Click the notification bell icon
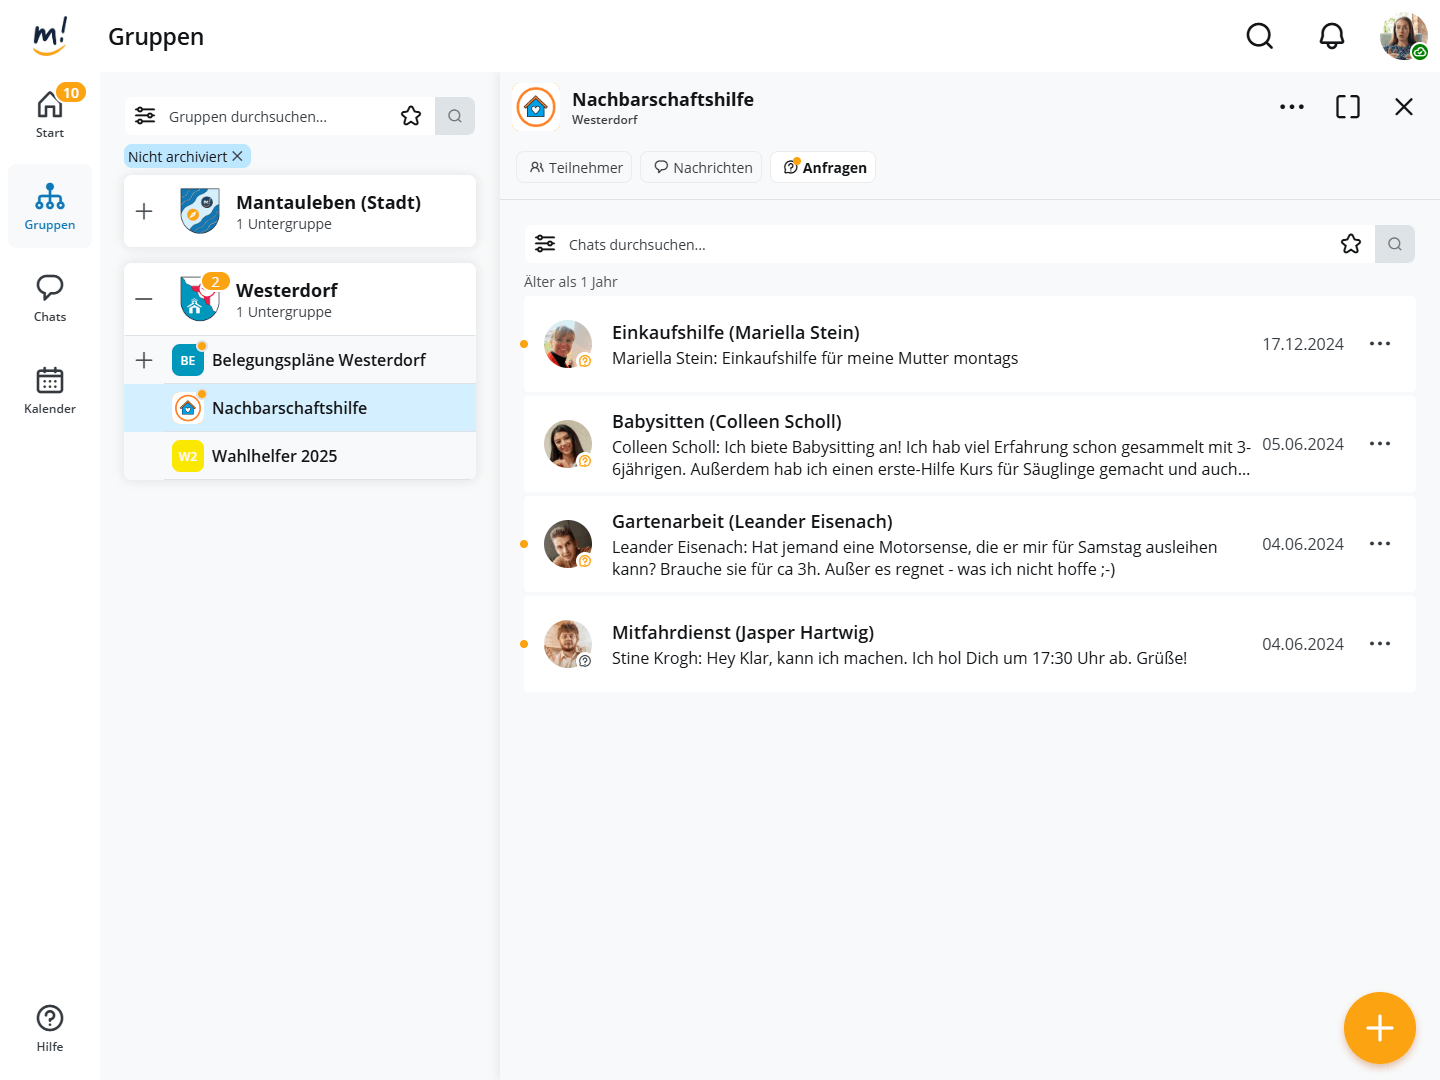This screenshot has height=1080, width=1440. (1331, 37)
